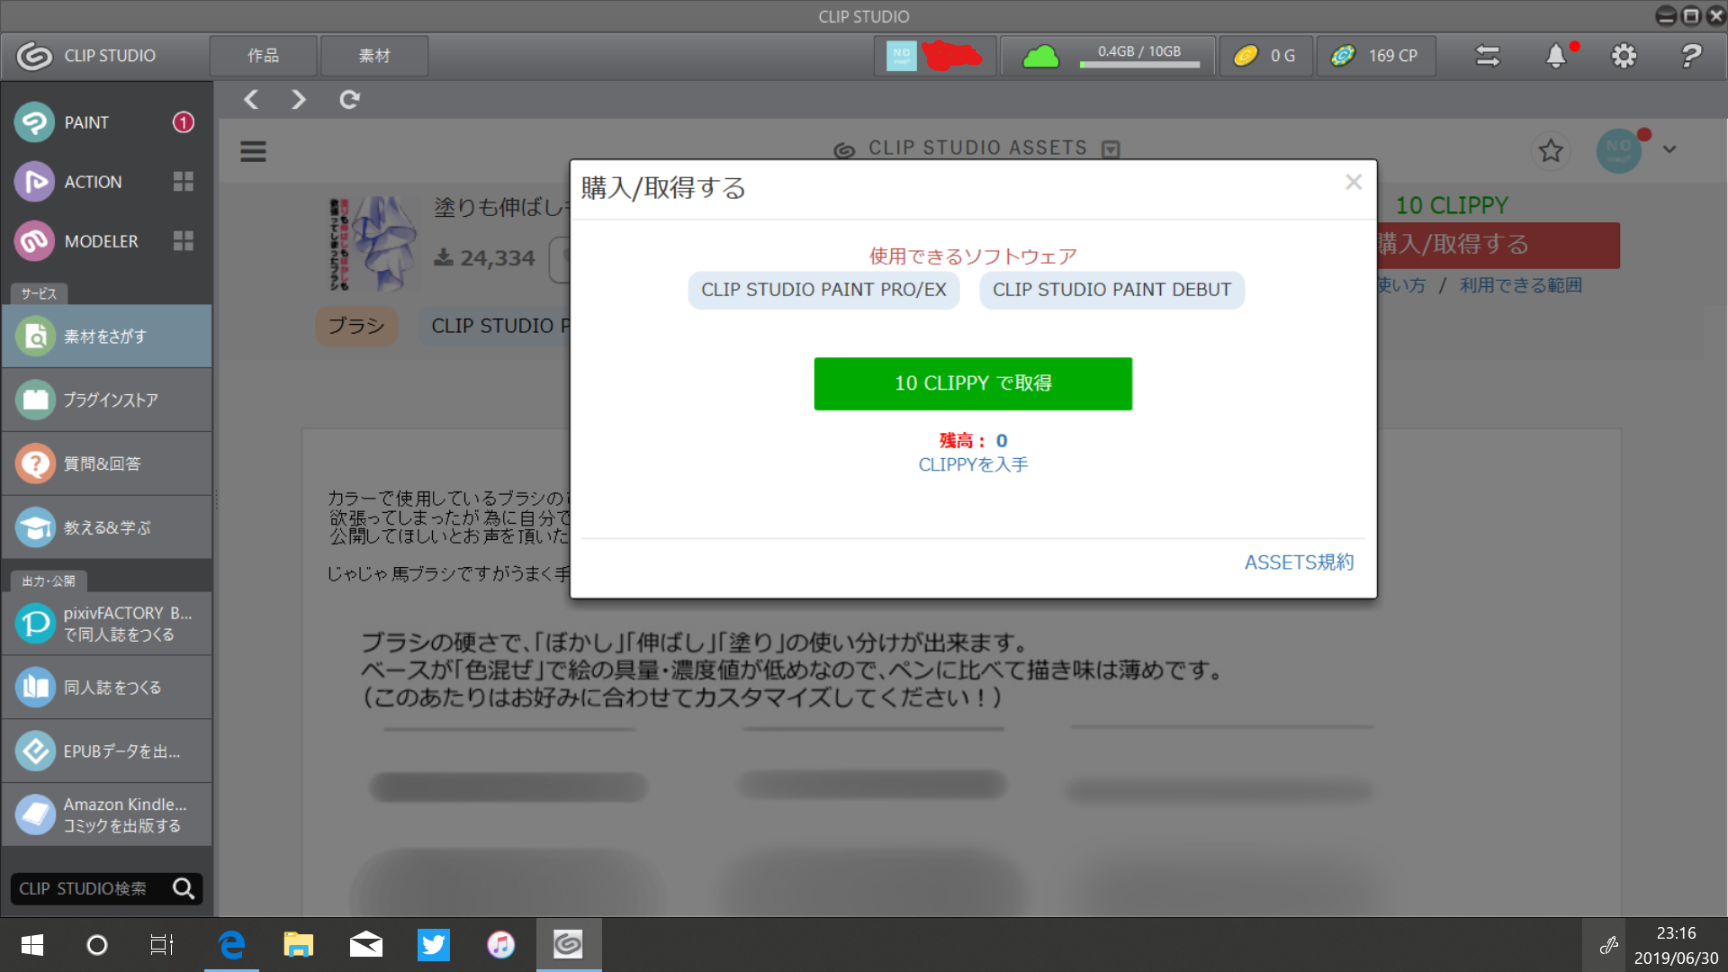Open the transfer arrows icon

[1488, 56]
